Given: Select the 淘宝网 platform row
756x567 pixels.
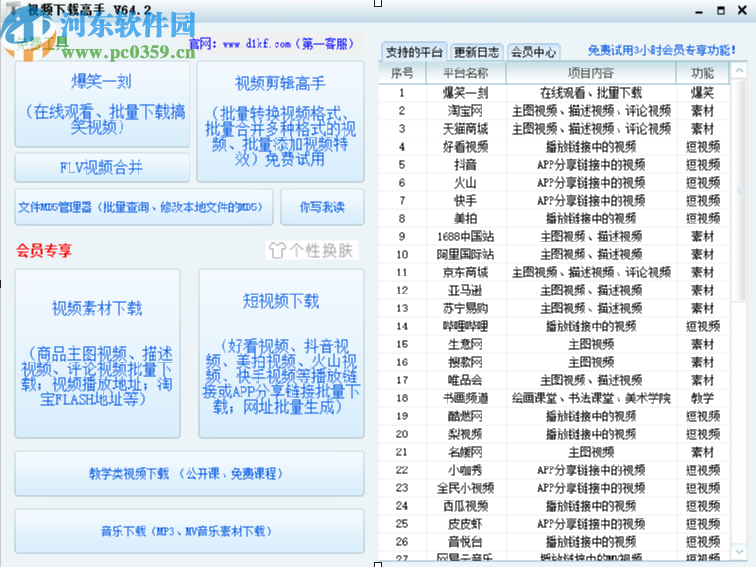Looking at the screenshot, I should [x=554, y=111].
